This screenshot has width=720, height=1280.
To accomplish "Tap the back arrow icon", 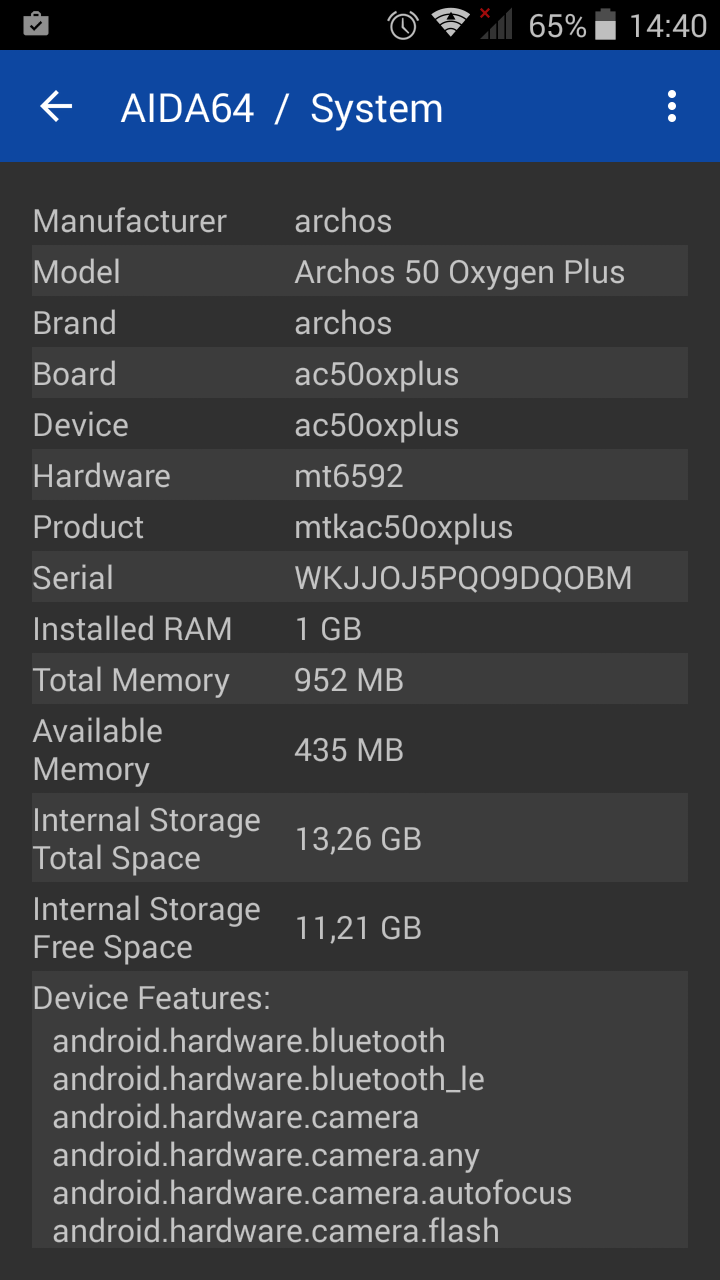I will [57, 107].
